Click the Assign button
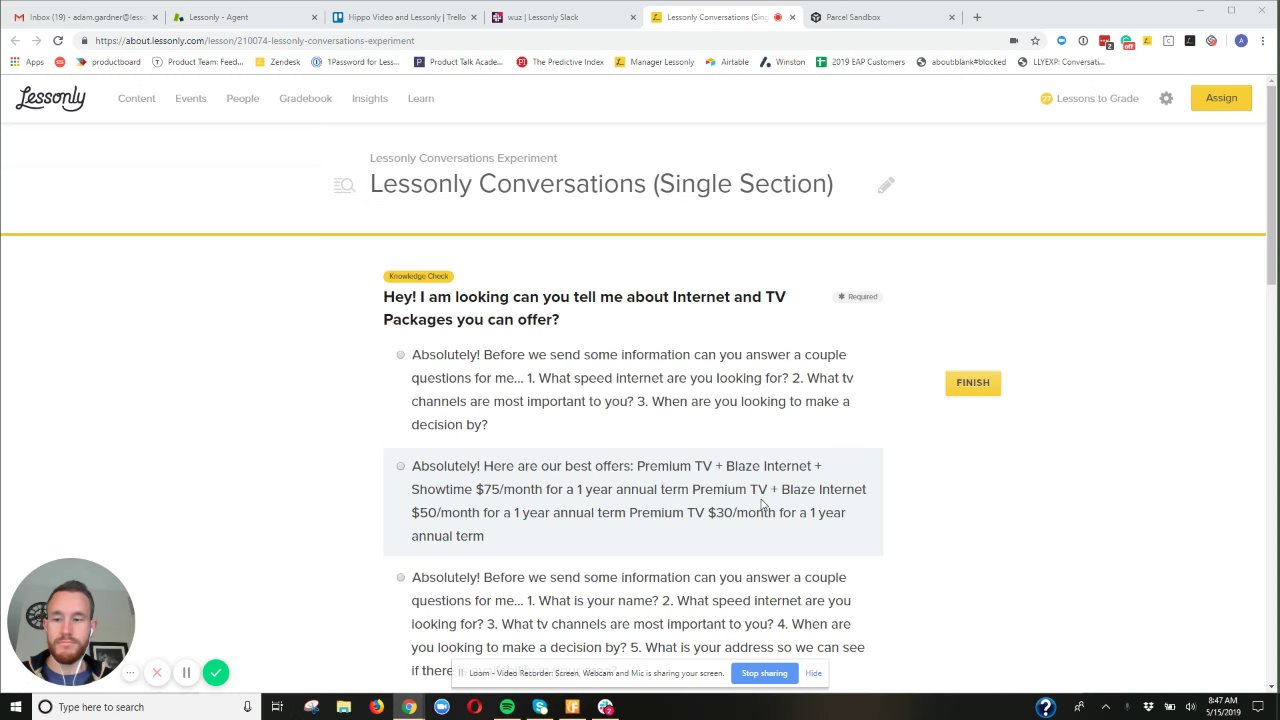This screenshot has width=1280, height=720. point(1221,98)
